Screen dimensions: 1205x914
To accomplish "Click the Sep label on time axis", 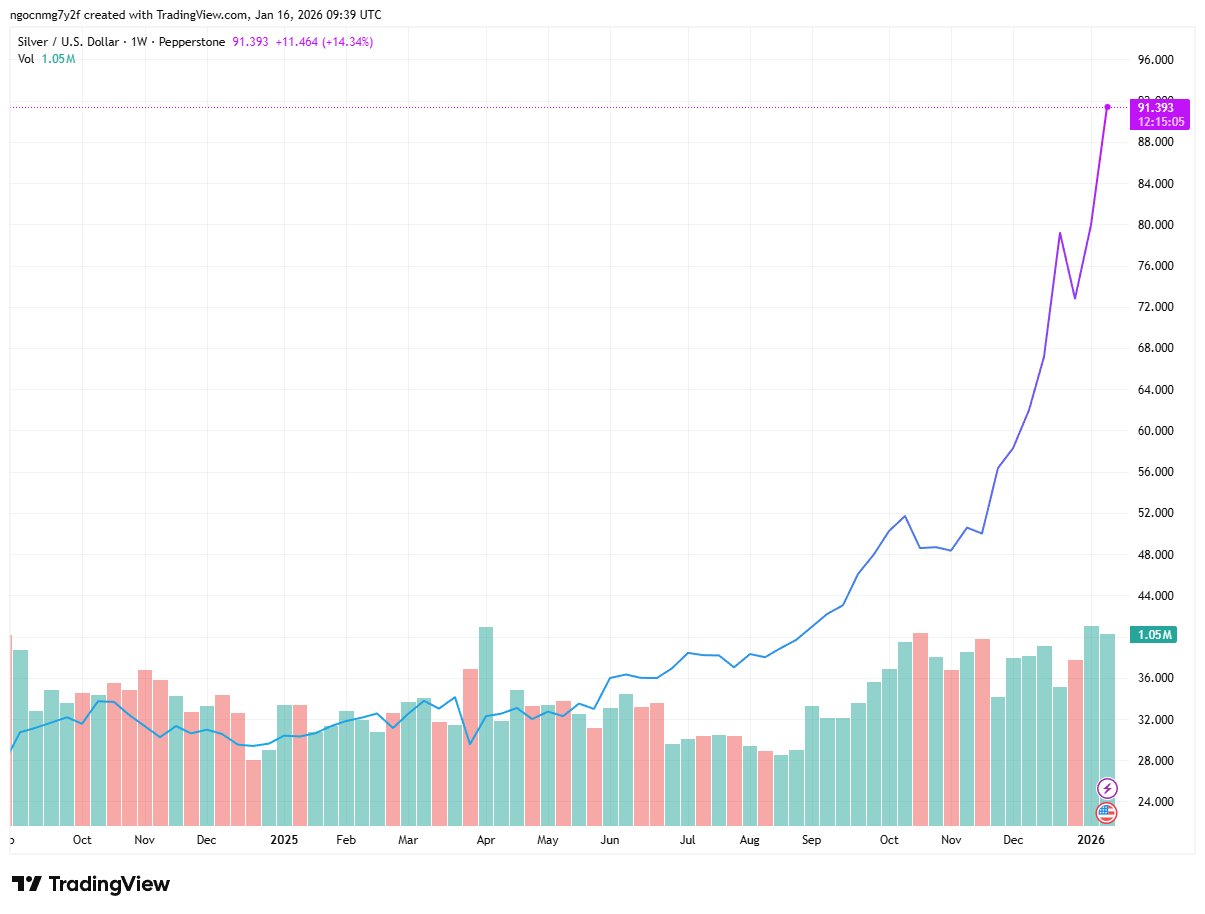I will pos(811,840).
